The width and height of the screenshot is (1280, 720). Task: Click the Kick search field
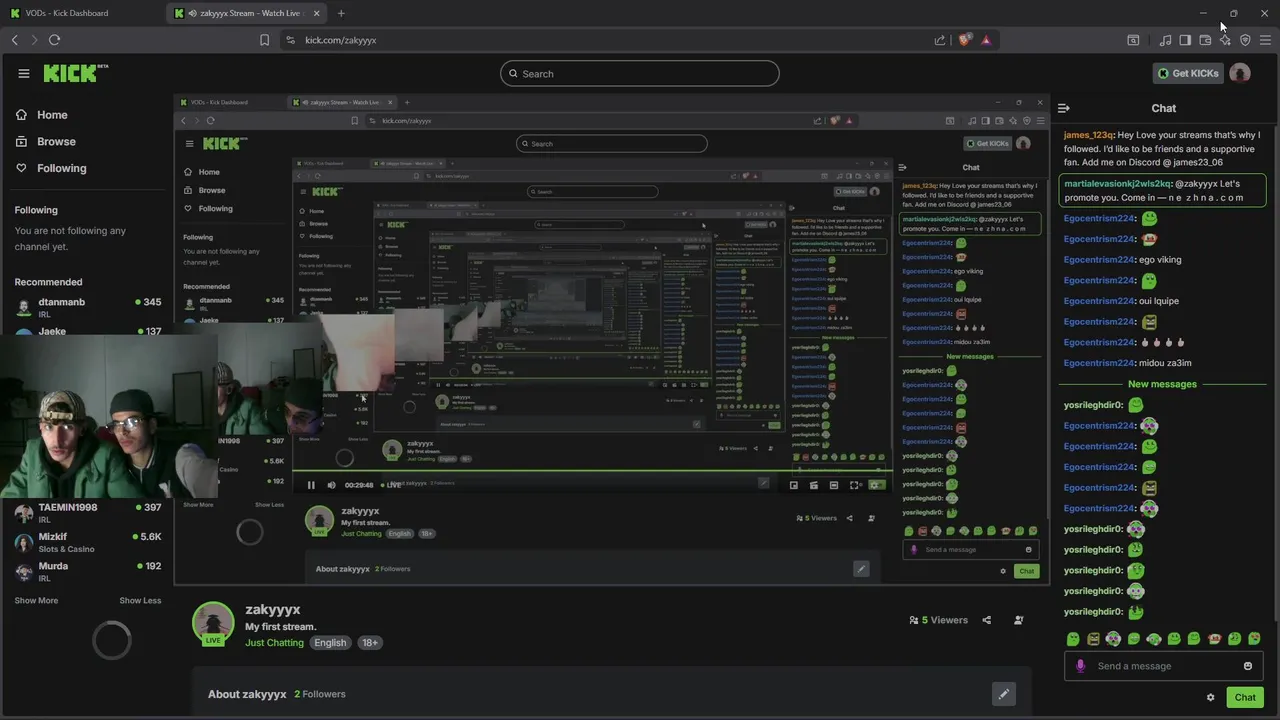pos(640,73)
